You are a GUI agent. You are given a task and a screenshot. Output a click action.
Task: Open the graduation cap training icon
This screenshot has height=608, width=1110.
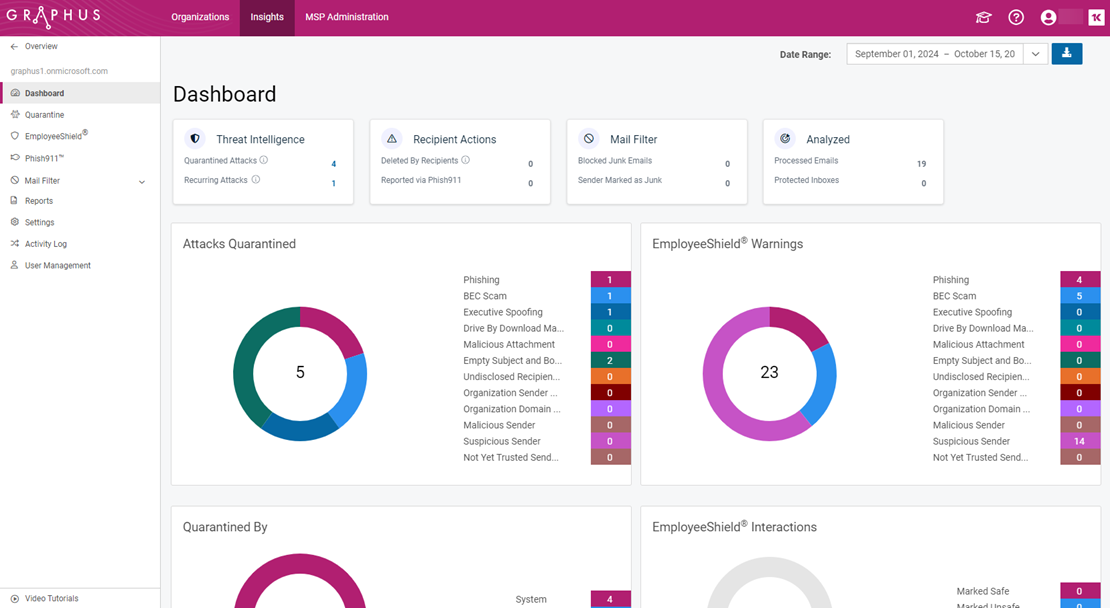(x=983, y=17)
